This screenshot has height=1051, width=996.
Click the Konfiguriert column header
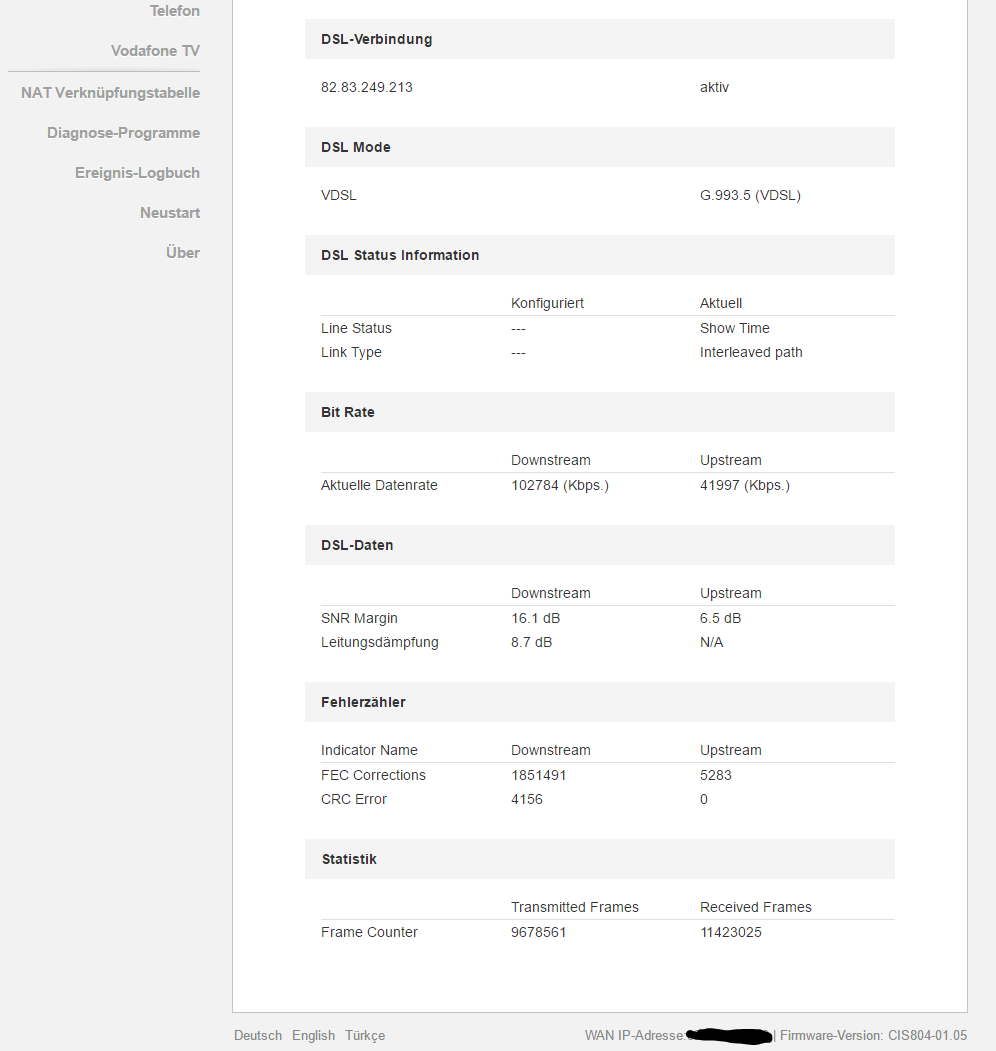tap(547, 303)
